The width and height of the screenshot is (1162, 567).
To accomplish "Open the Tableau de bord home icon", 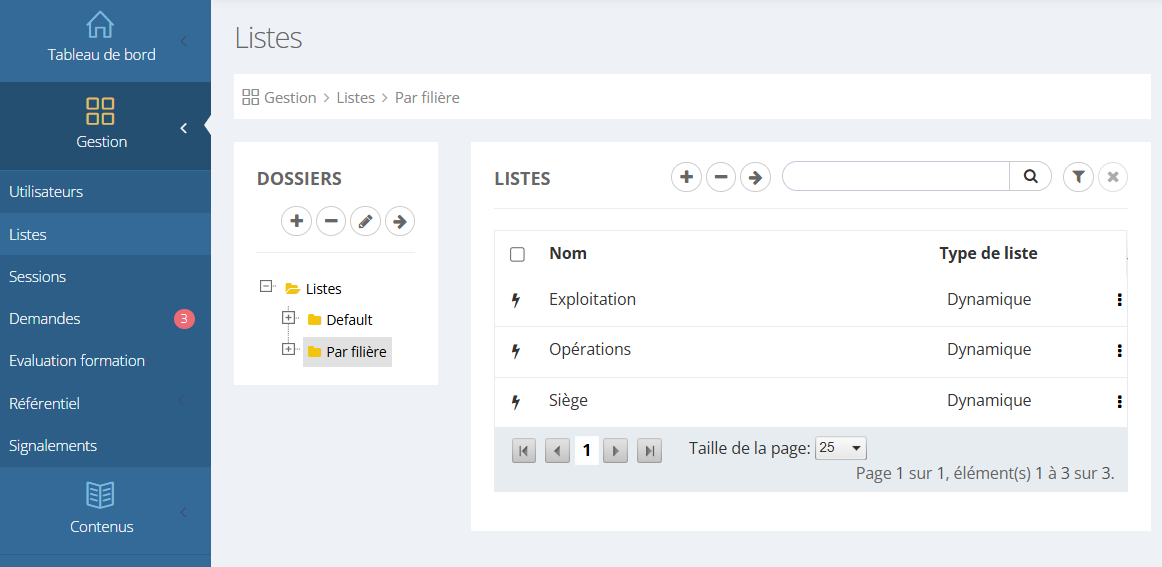I will 101,25.
